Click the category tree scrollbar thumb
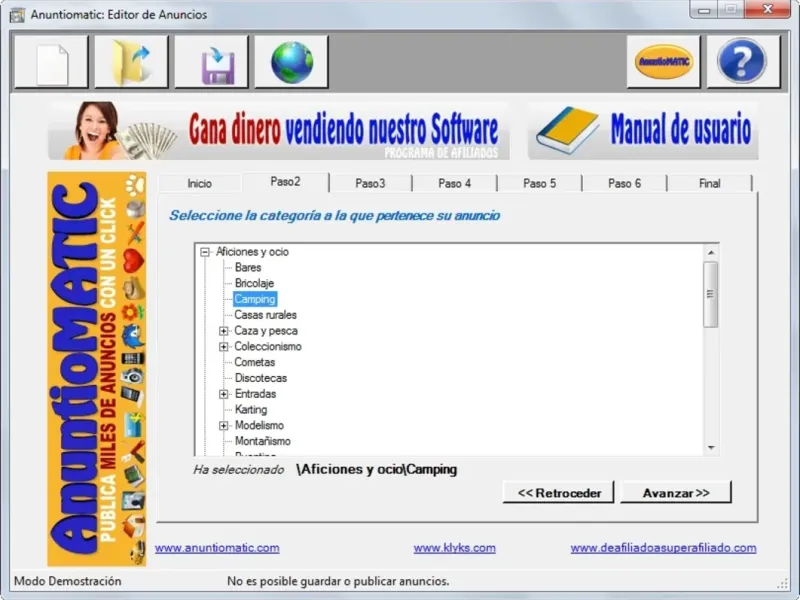Screen dimensions: 800x600 click(x=711, y=294)
